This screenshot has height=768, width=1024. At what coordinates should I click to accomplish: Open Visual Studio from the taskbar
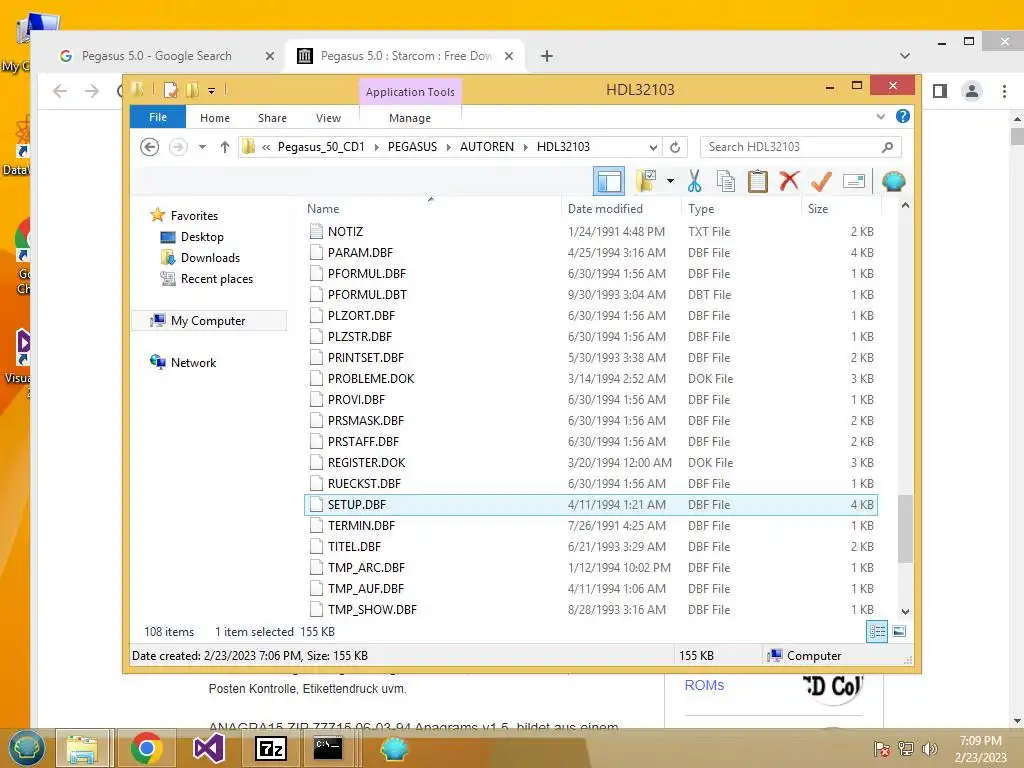tap(209, 748)
